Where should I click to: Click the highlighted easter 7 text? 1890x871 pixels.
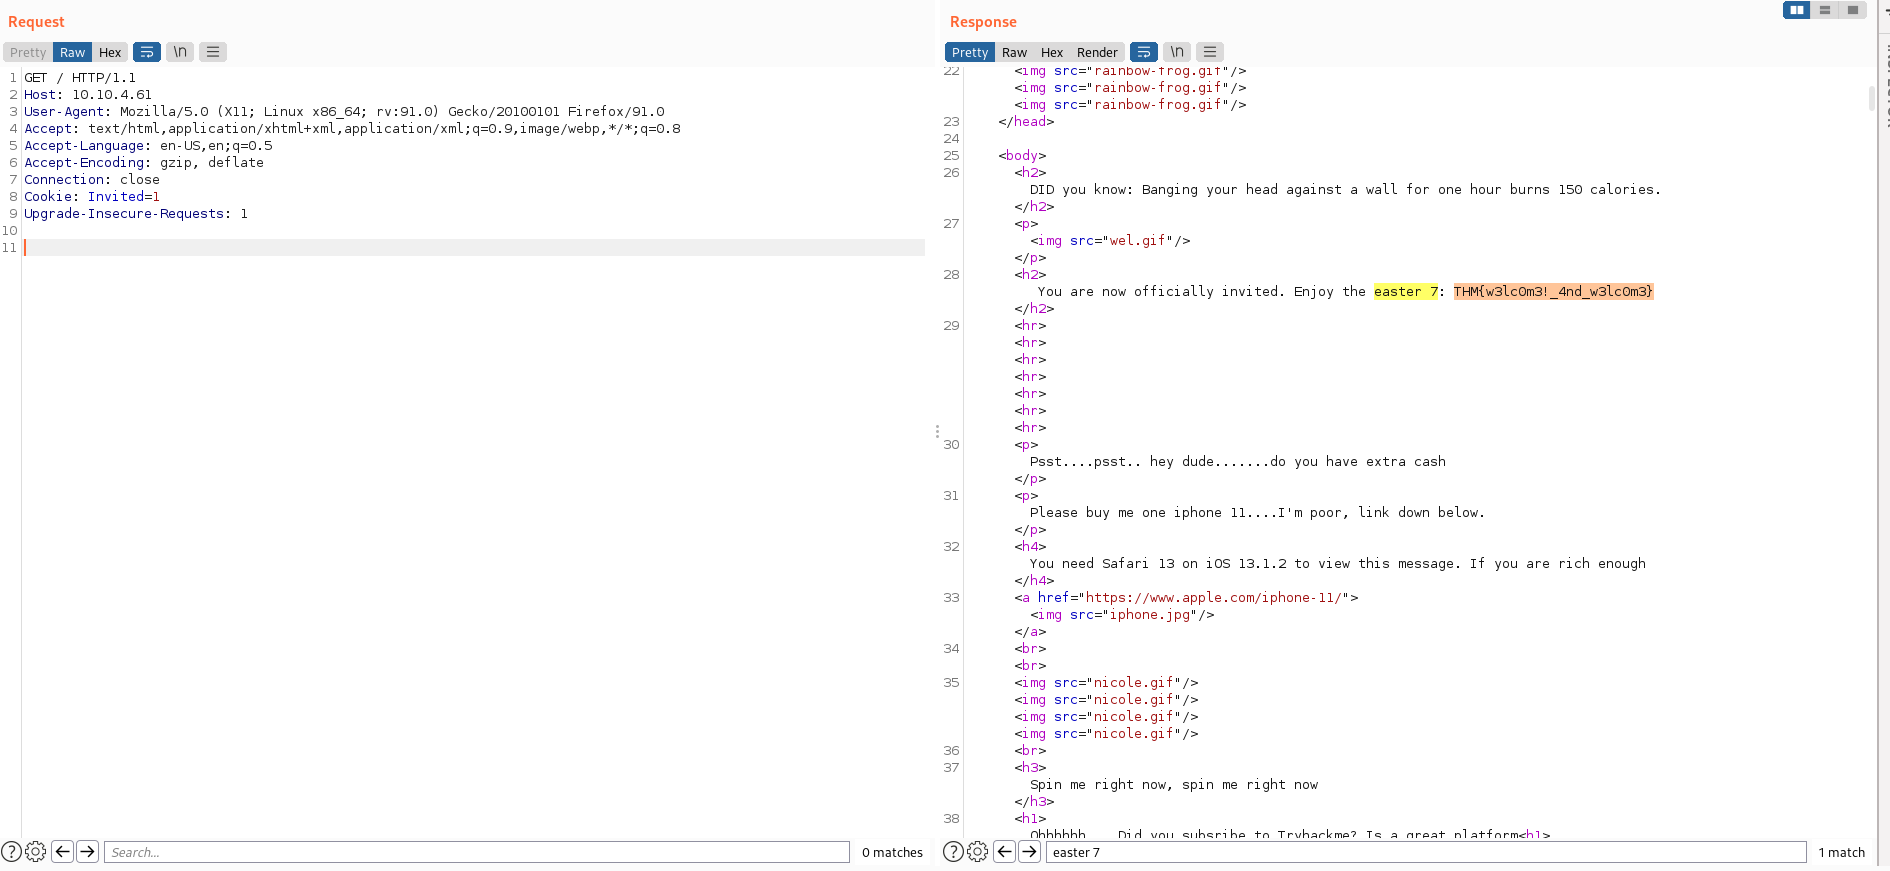[x=1405, y=291]
